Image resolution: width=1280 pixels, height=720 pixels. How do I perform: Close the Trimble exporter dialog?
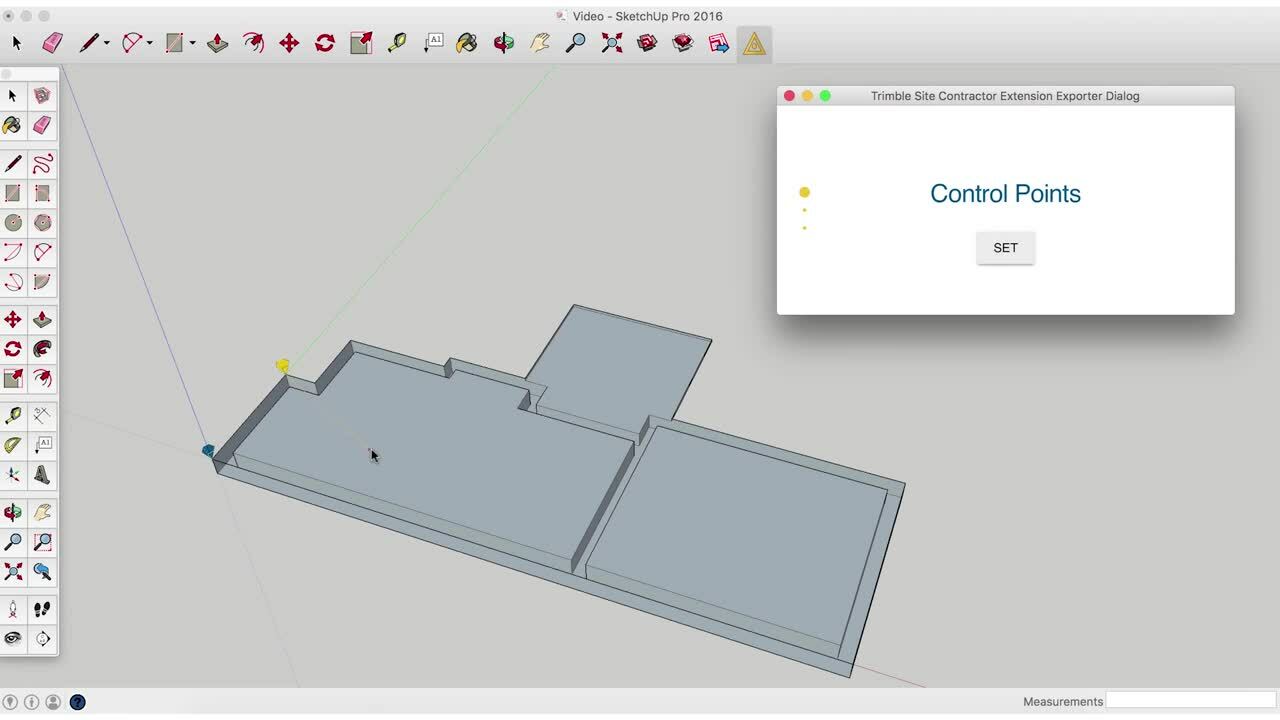tap(789, 96)
